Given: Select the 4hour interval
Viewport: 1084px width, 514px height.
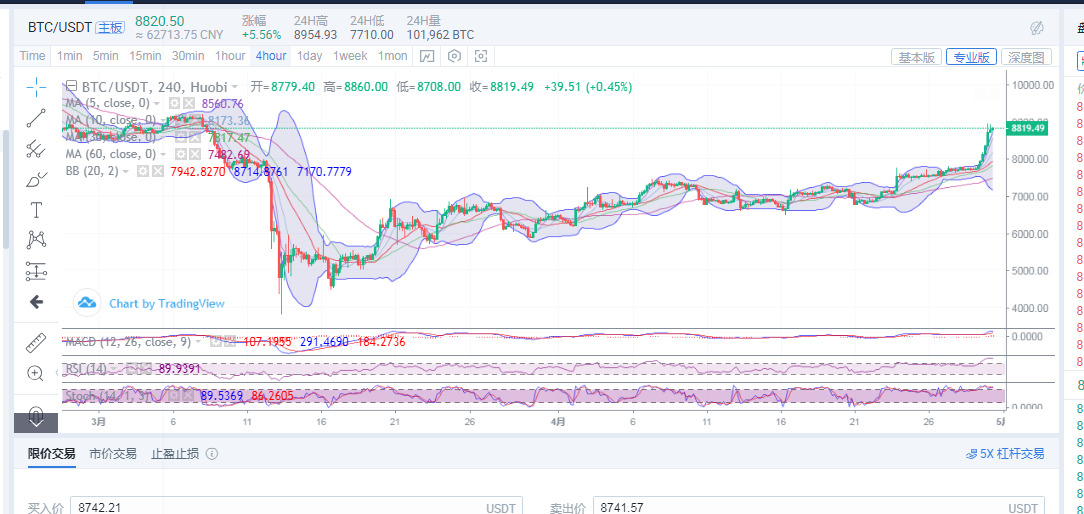Looking at the screenshot, I should [x=270, y=56].
